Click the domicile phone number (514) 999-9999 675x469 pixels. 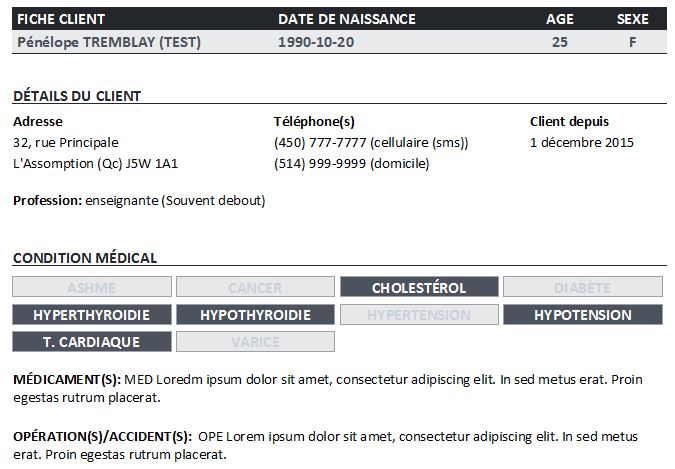tap(320, 163)
